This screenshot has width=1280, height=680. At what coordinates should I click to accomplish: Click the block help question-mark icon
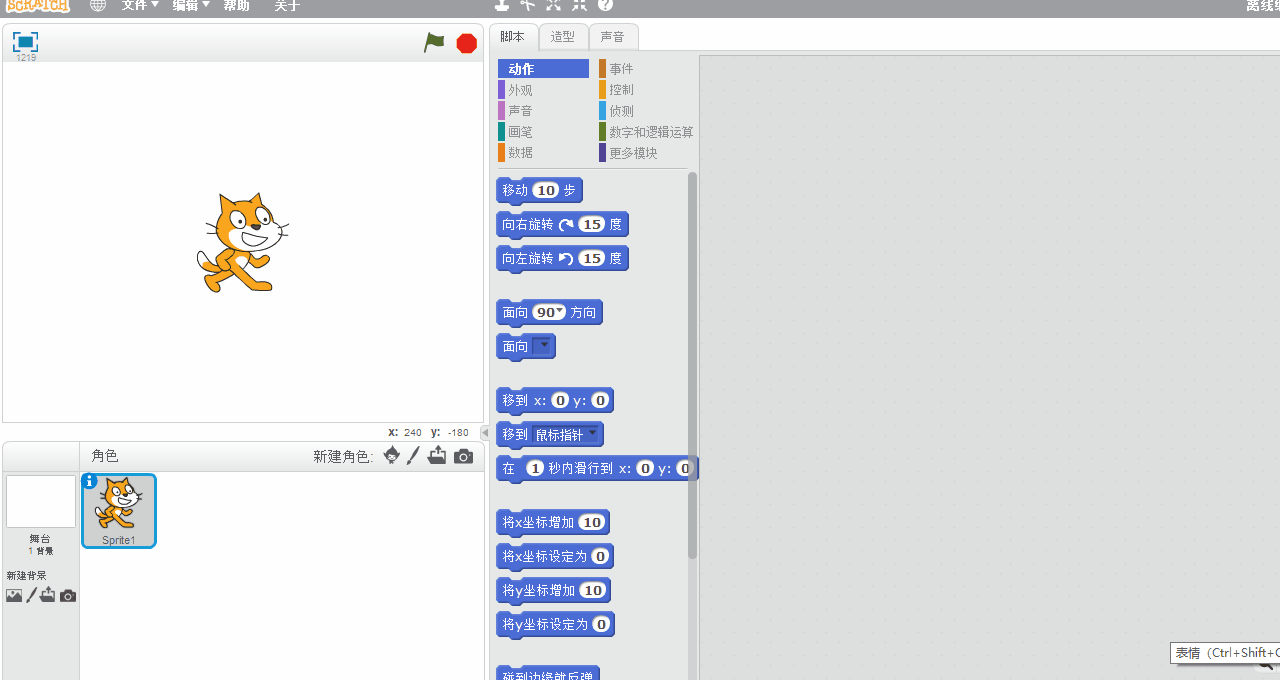click(606, 5)
